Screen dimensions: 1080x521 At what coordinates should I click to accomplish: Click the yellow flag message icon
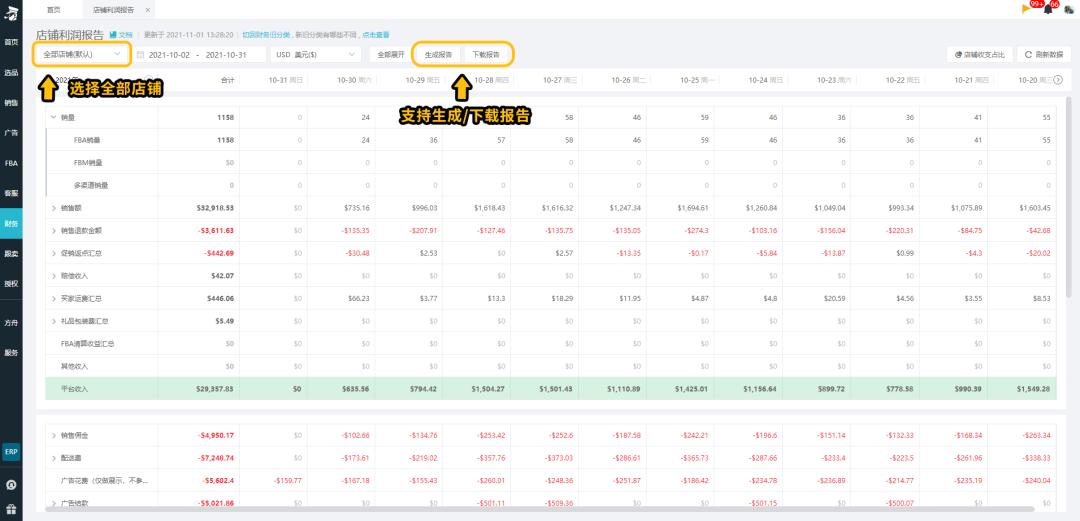1026,9
